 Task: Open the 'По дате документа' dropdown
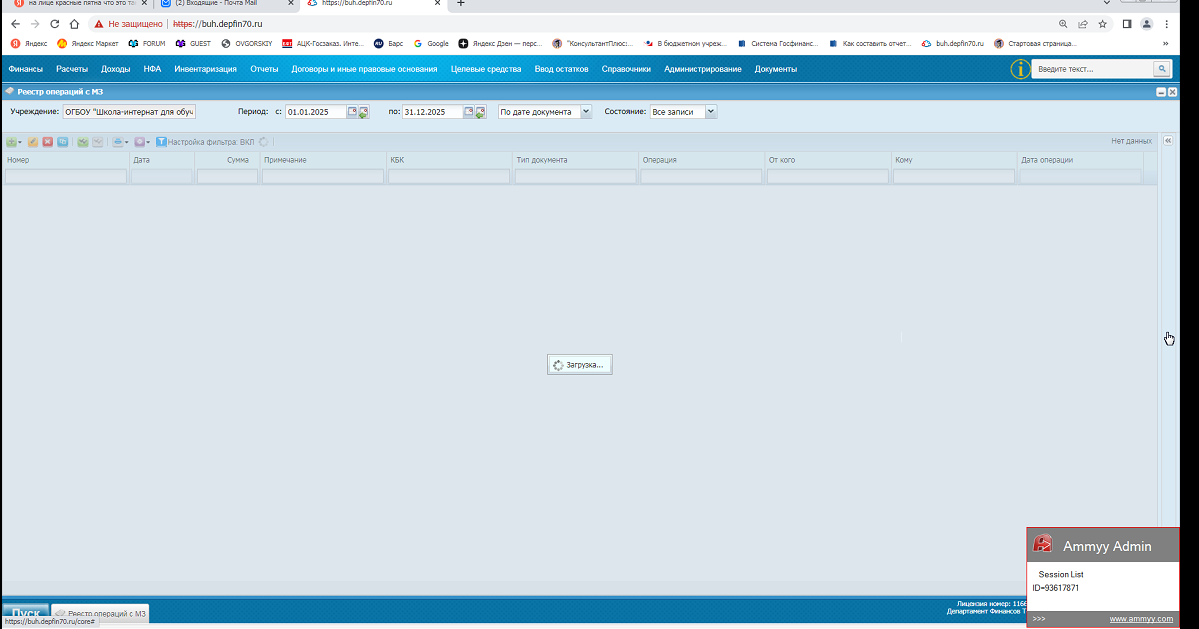(586, 112)
